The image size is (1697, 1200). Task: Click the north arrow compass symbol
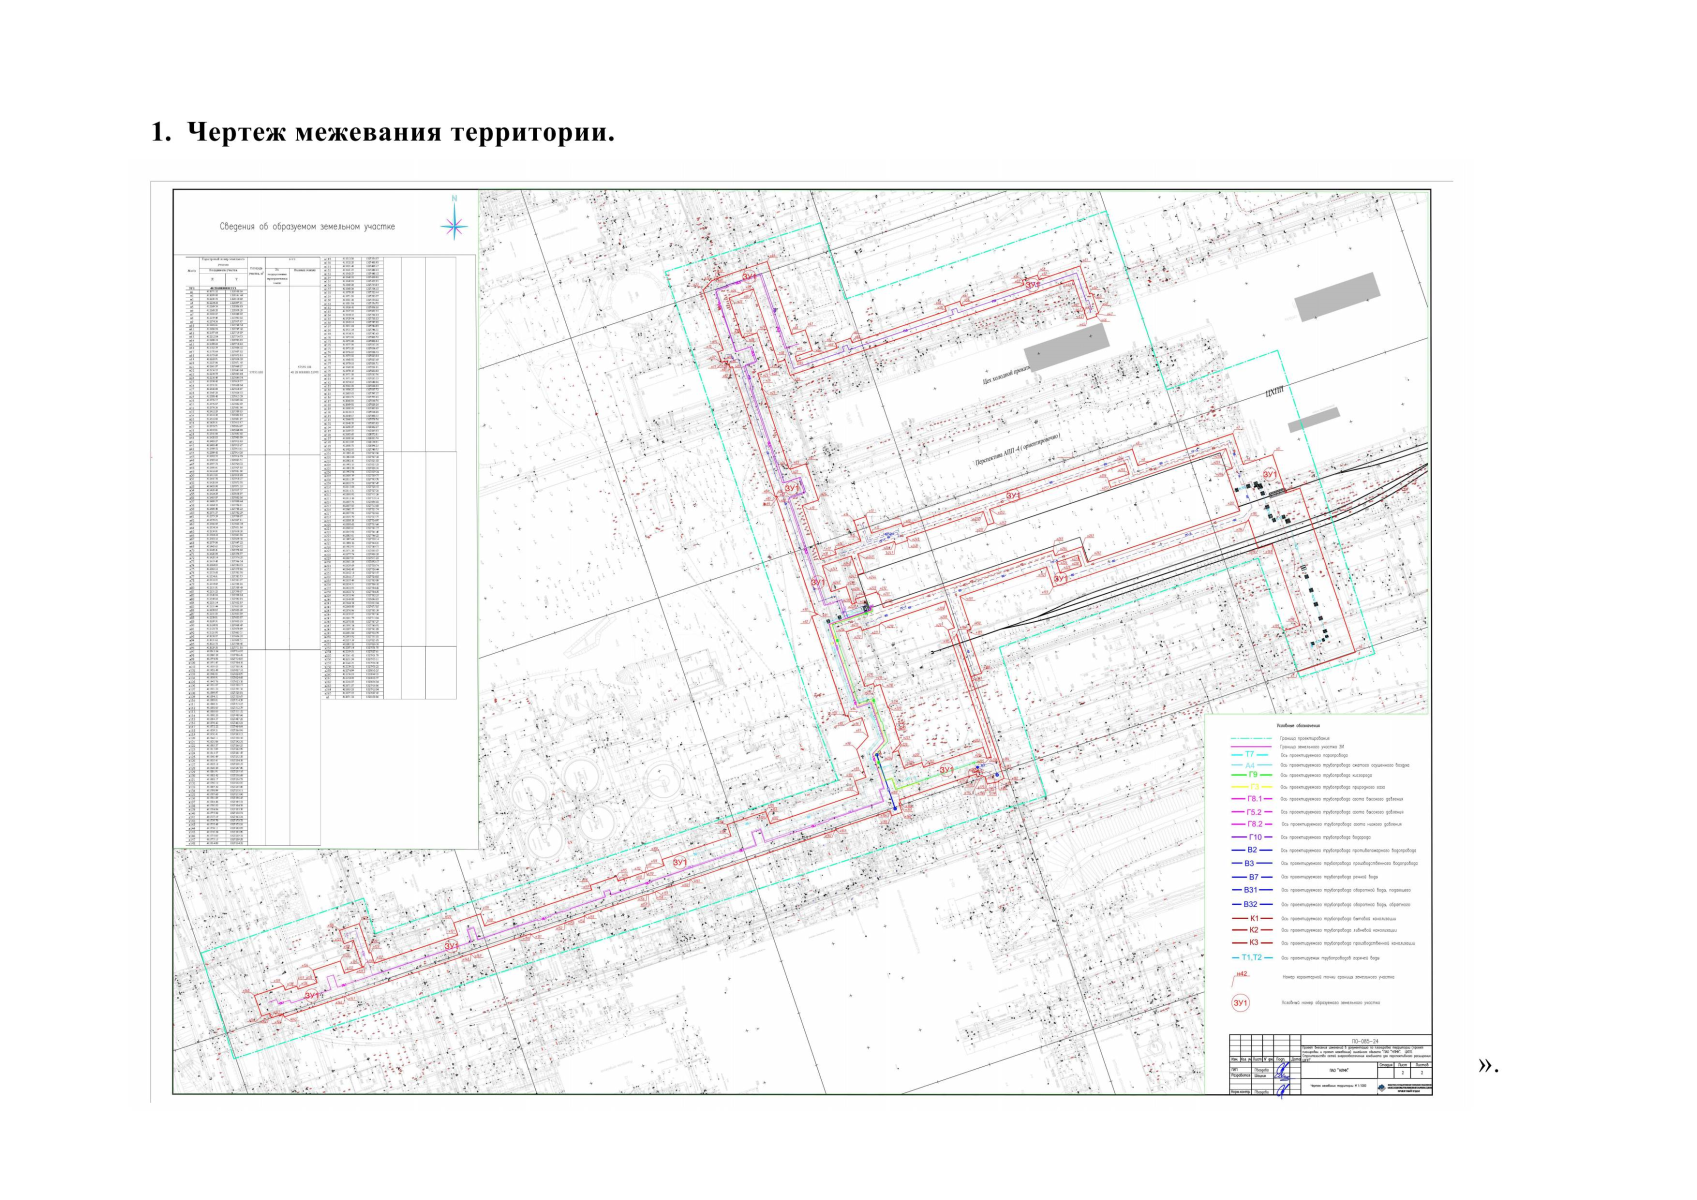coord(455,224)
